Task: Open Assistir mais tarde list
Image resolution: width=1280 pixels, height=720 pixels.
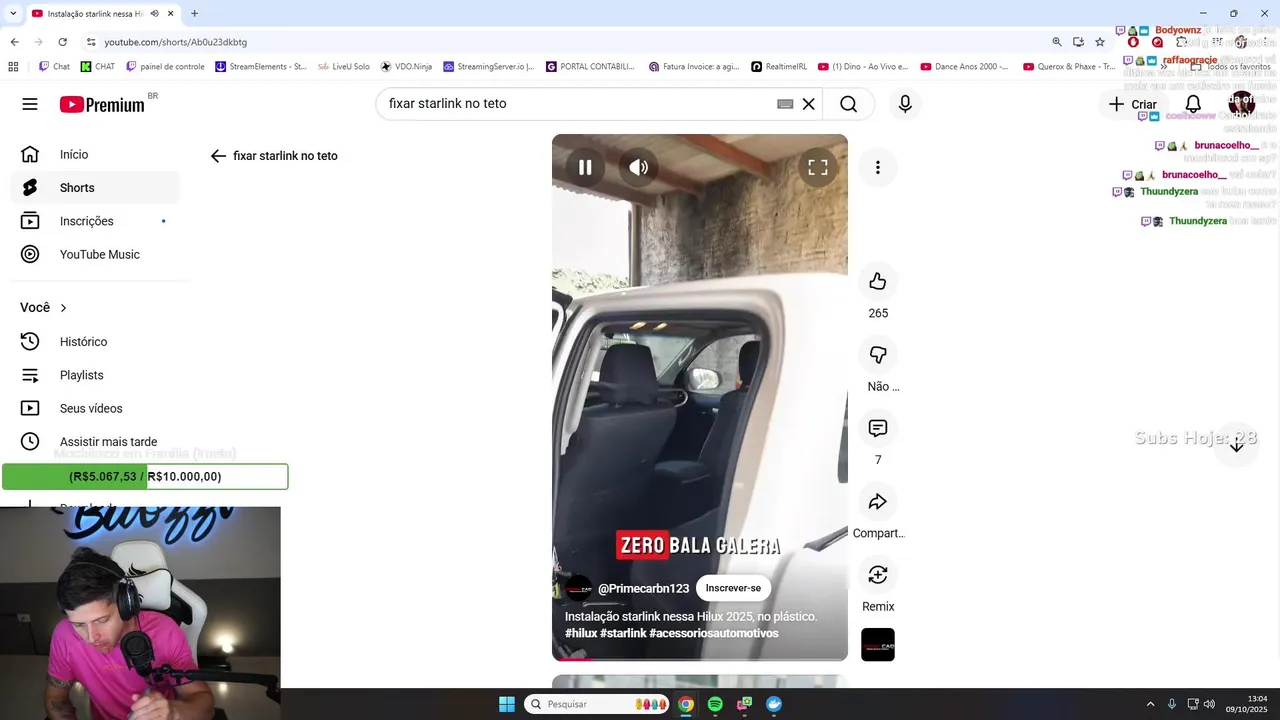Action: tap(95, 442)
